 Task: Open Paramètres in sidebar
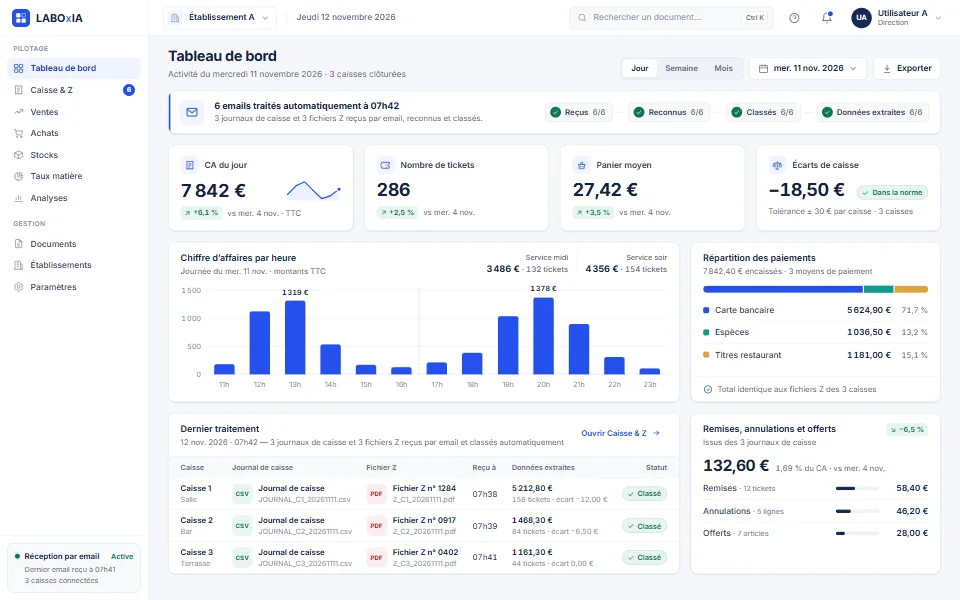click(74, 287)
